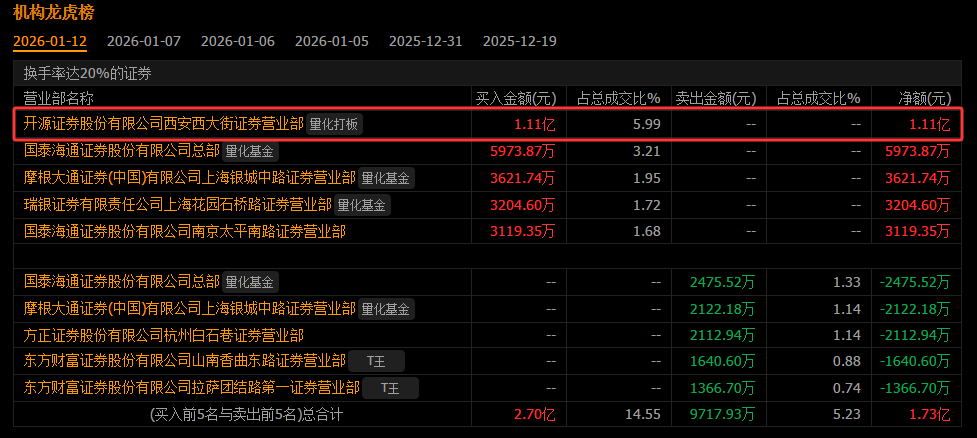Click the 净额(元) column header
977x438 pixels.
924,98
